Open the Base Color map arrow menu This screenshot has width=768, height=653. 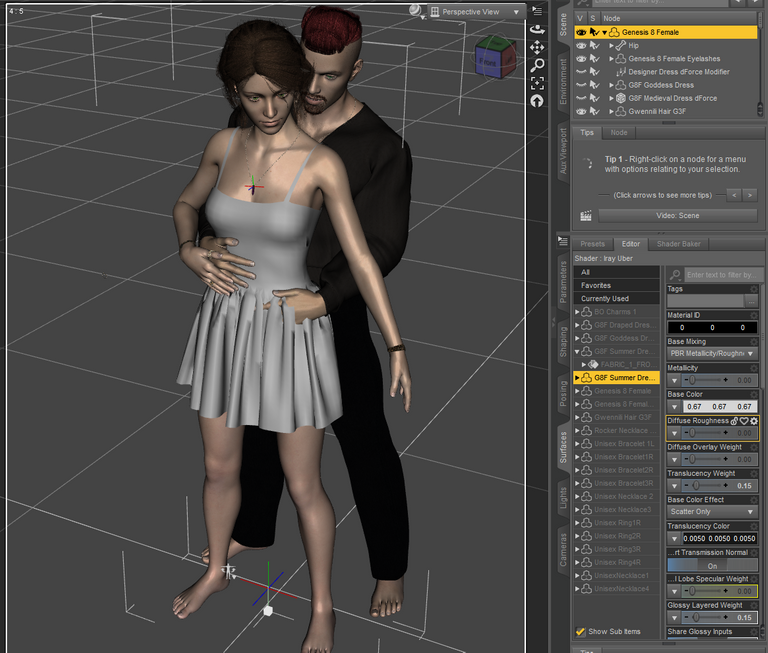(674, 407)
